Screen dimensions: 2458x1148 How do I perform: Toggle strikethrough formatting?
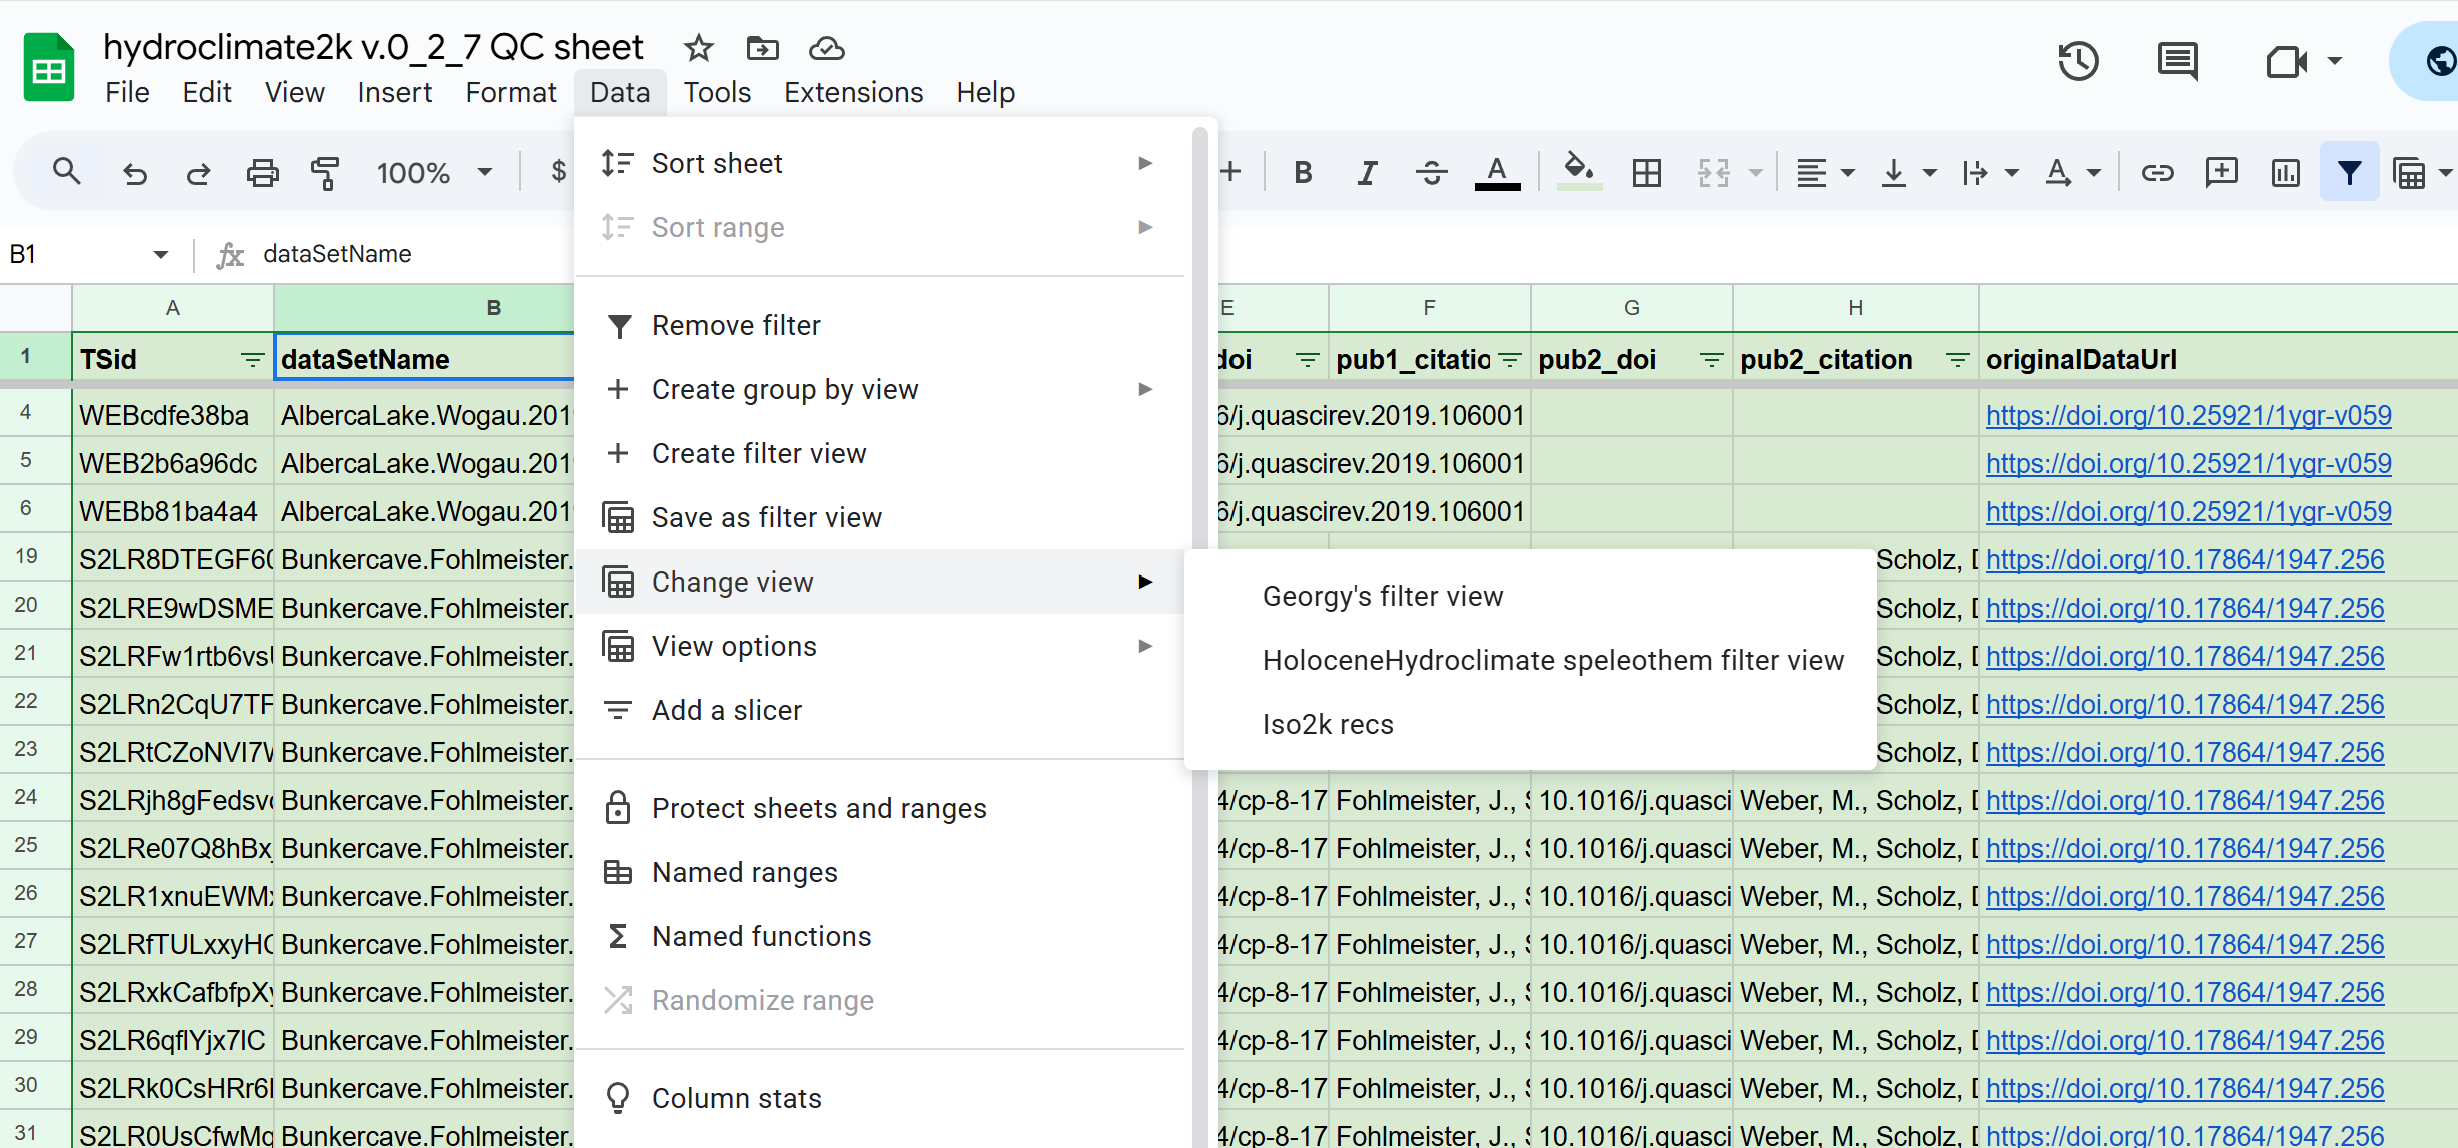[x=1431, y=173]
